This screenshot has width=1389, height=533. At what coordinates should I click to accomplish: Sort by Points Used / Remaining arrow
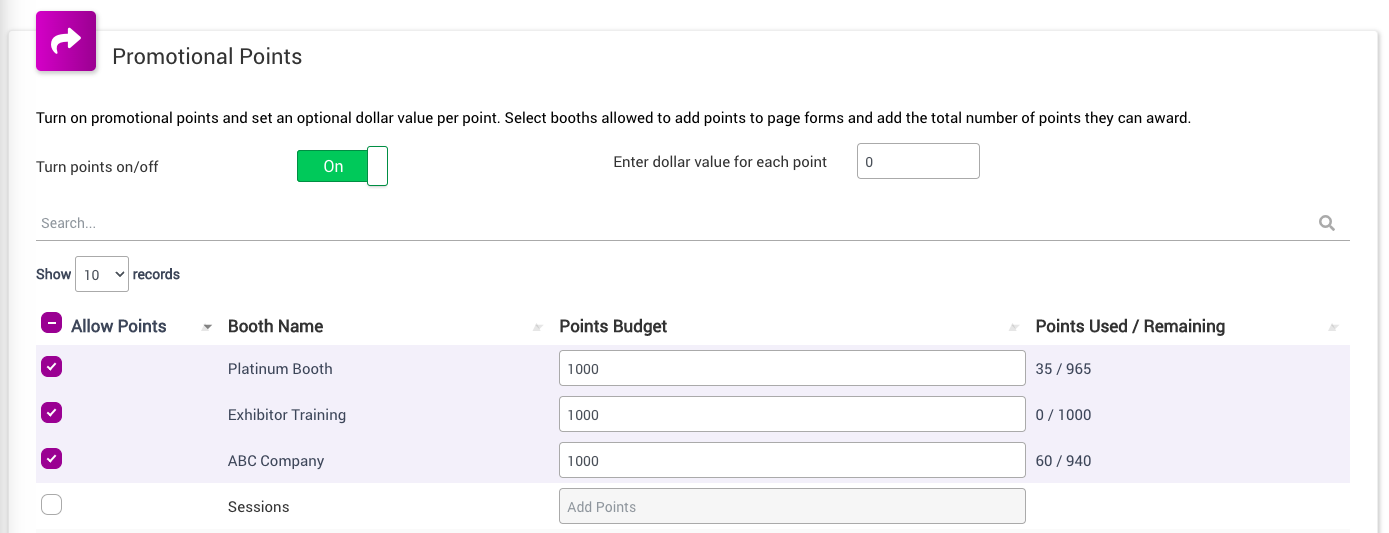click(x=1333, y=327)
